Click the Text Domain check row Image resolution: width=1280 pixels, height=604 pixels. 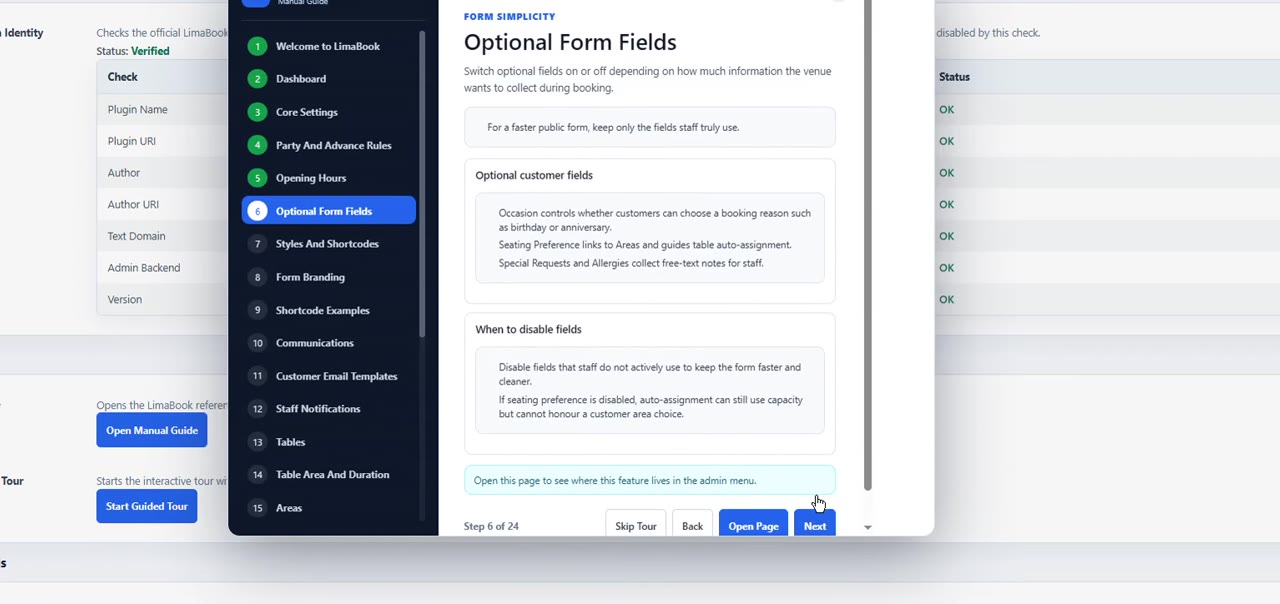(x=163, y=236)
